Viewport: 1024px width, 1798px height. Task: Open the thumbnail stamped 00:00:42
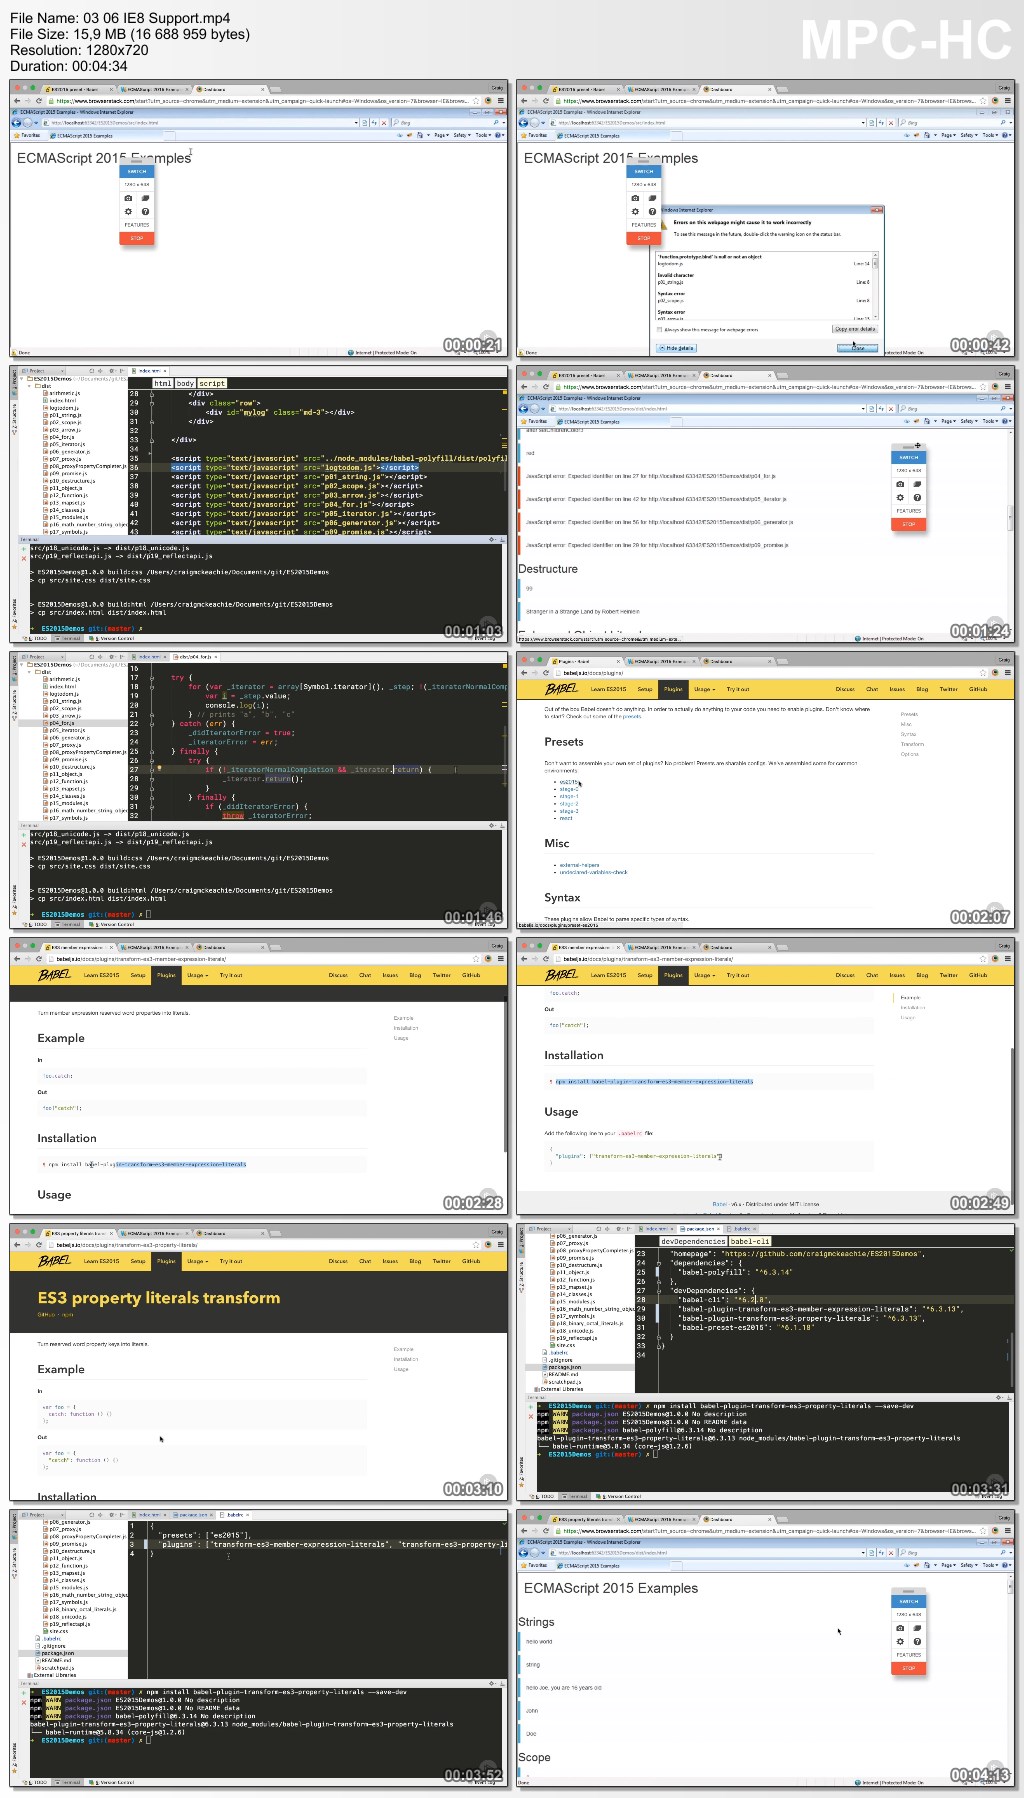pos(766,218)
